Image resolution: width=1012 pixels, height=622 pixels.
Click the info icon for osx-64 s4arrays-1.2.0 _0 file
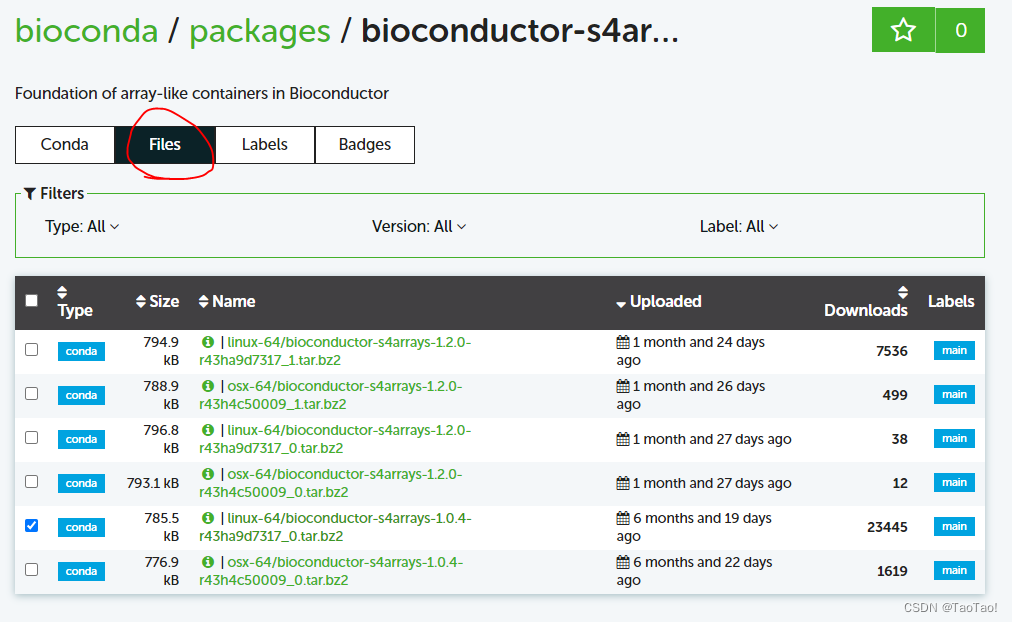tap(208, 474)
